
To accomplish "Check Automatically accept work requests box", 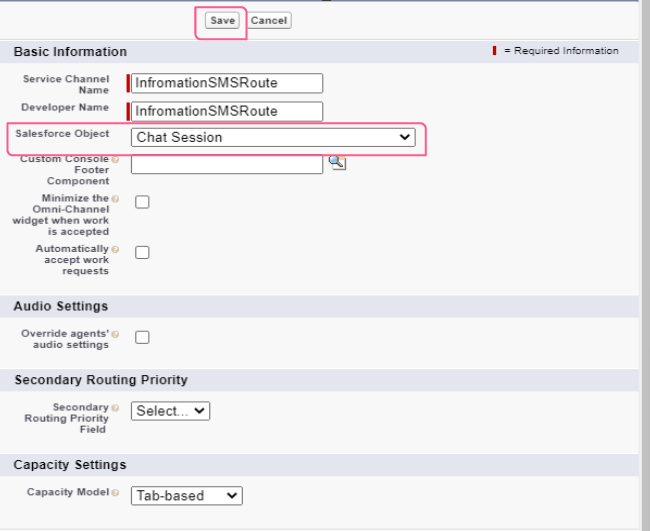I will [142, 252].
